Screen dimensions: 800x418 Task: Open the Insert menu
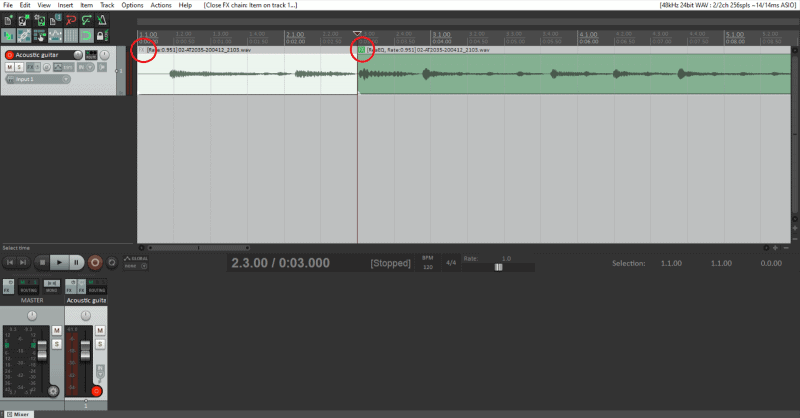click(65, 5)
